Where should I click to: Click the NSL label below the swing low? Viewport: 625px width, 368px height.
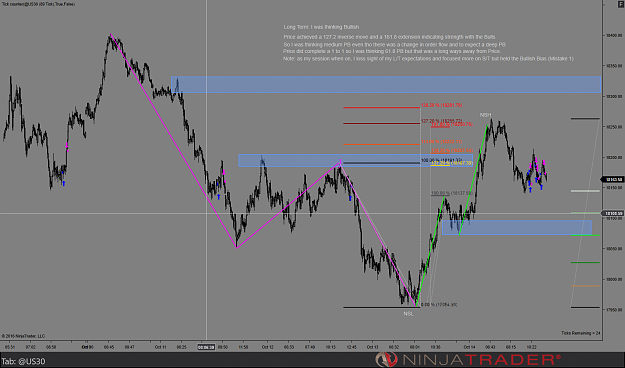click(x=408, y=314)
